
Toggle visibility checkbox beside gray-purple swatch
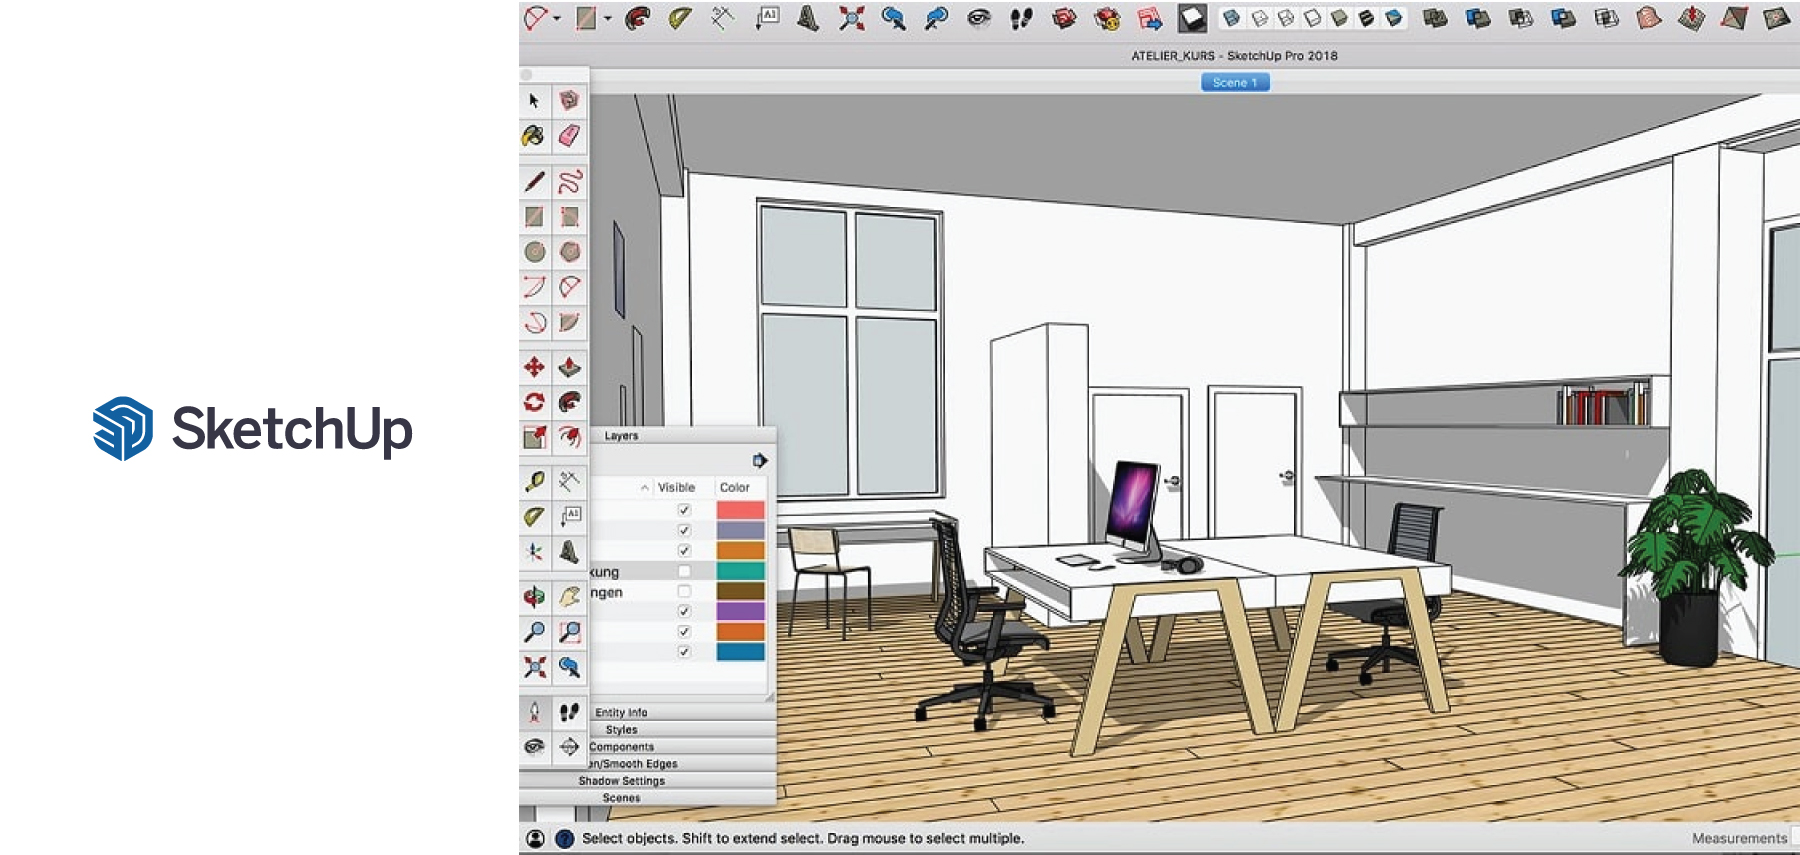[684, 530]
